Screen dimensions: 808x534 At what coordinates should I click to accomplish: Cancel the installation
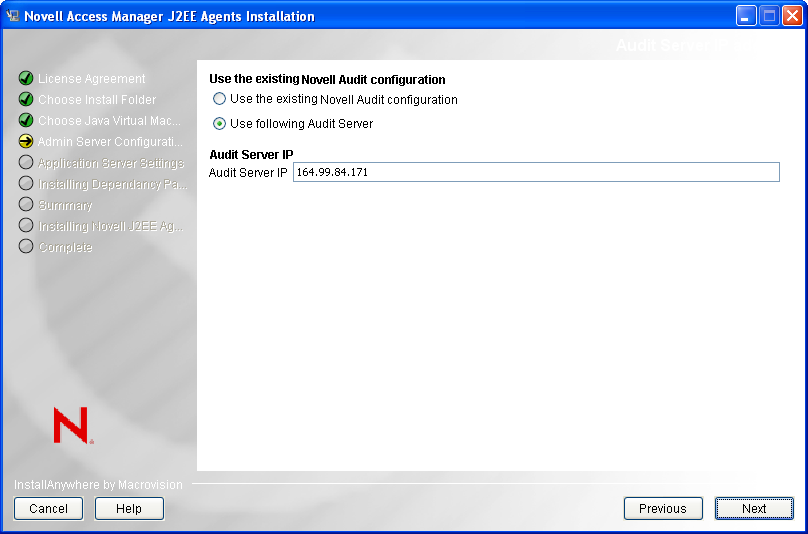point(48,509)
